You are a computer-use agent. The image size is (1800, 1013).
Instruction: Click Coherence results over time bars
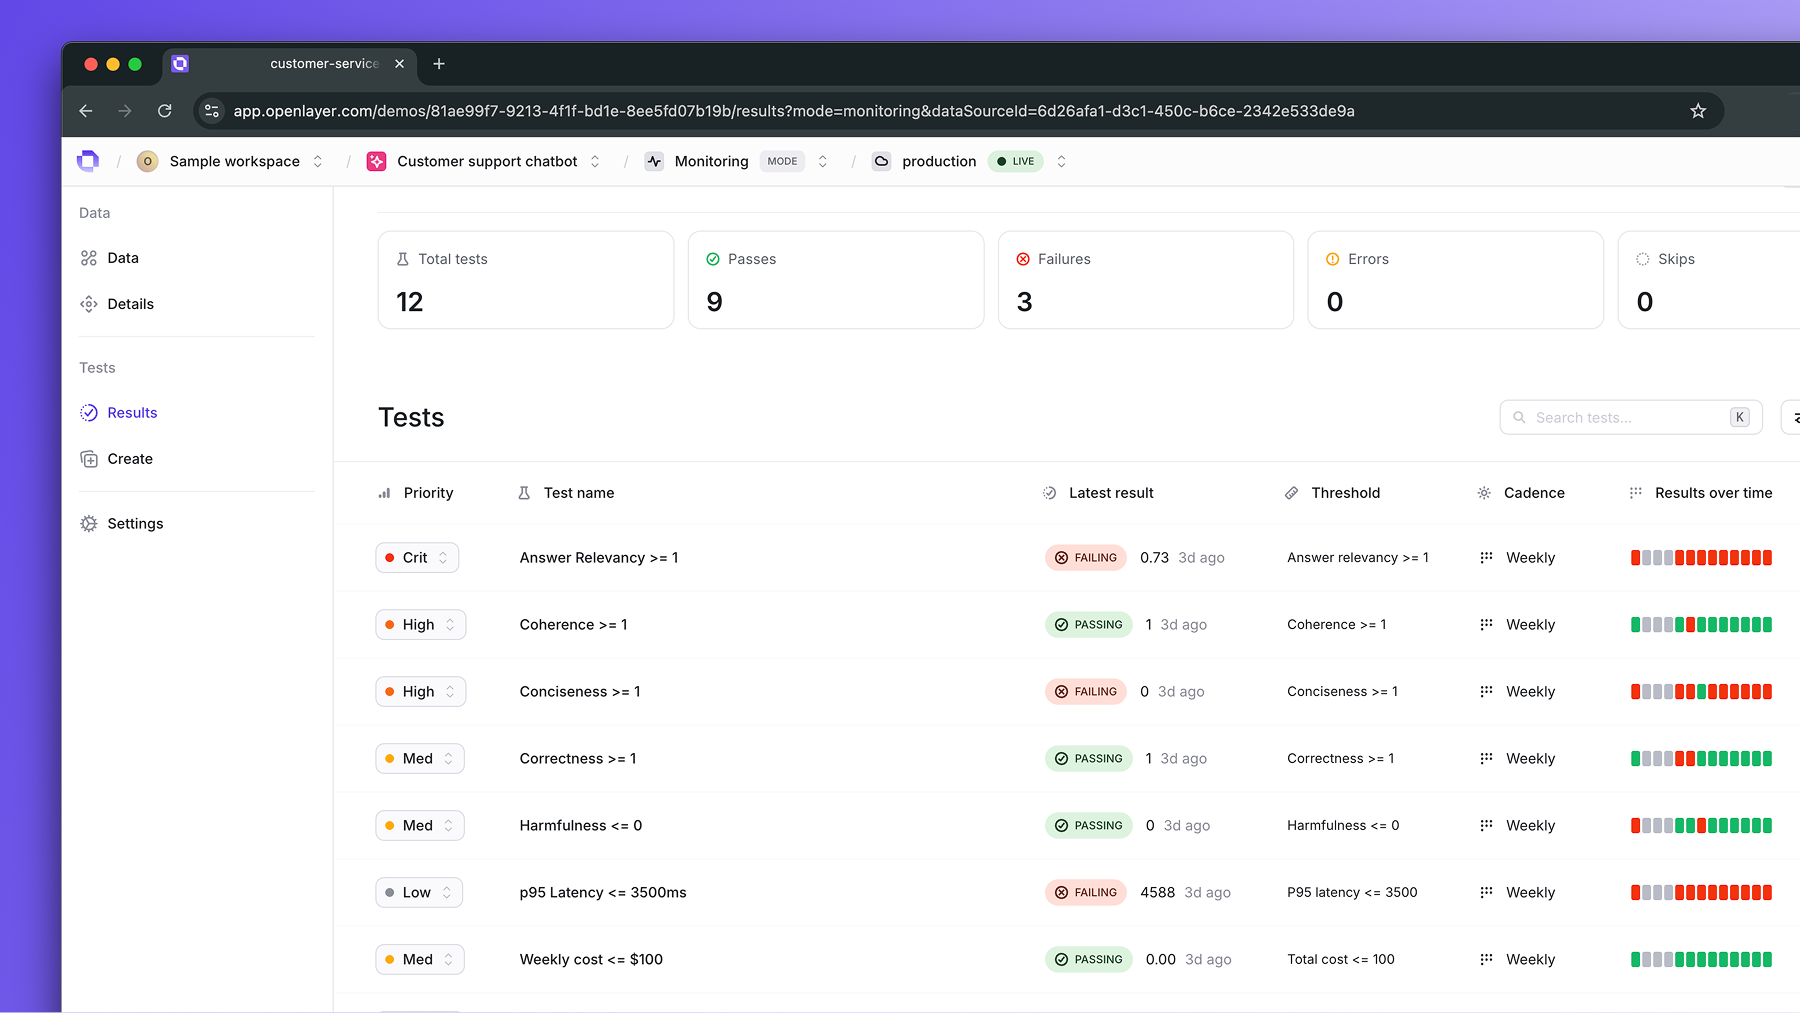click(x=1701, y=625)
